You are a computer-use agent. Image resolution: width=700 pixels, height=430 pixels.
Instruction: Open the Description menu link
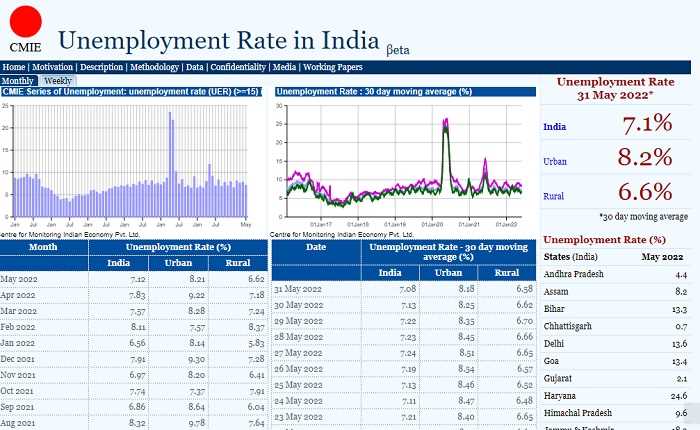point(102,67)
